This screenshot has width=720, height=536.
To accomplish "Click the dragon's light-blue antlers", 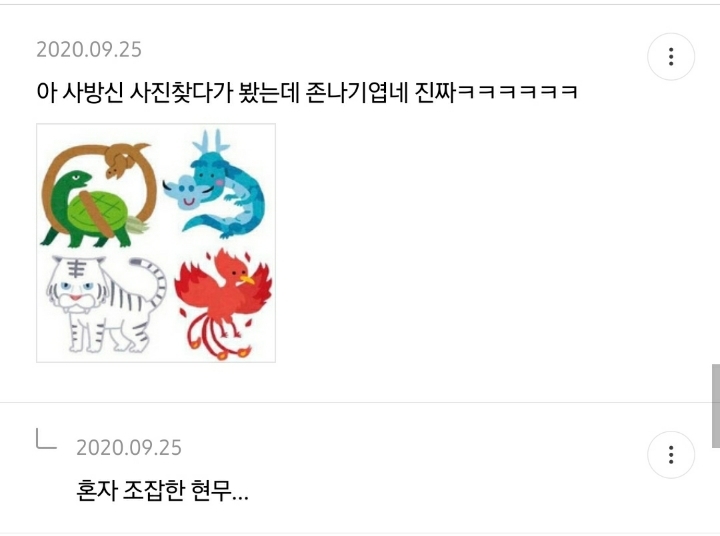I will click(x=210, y=142).
